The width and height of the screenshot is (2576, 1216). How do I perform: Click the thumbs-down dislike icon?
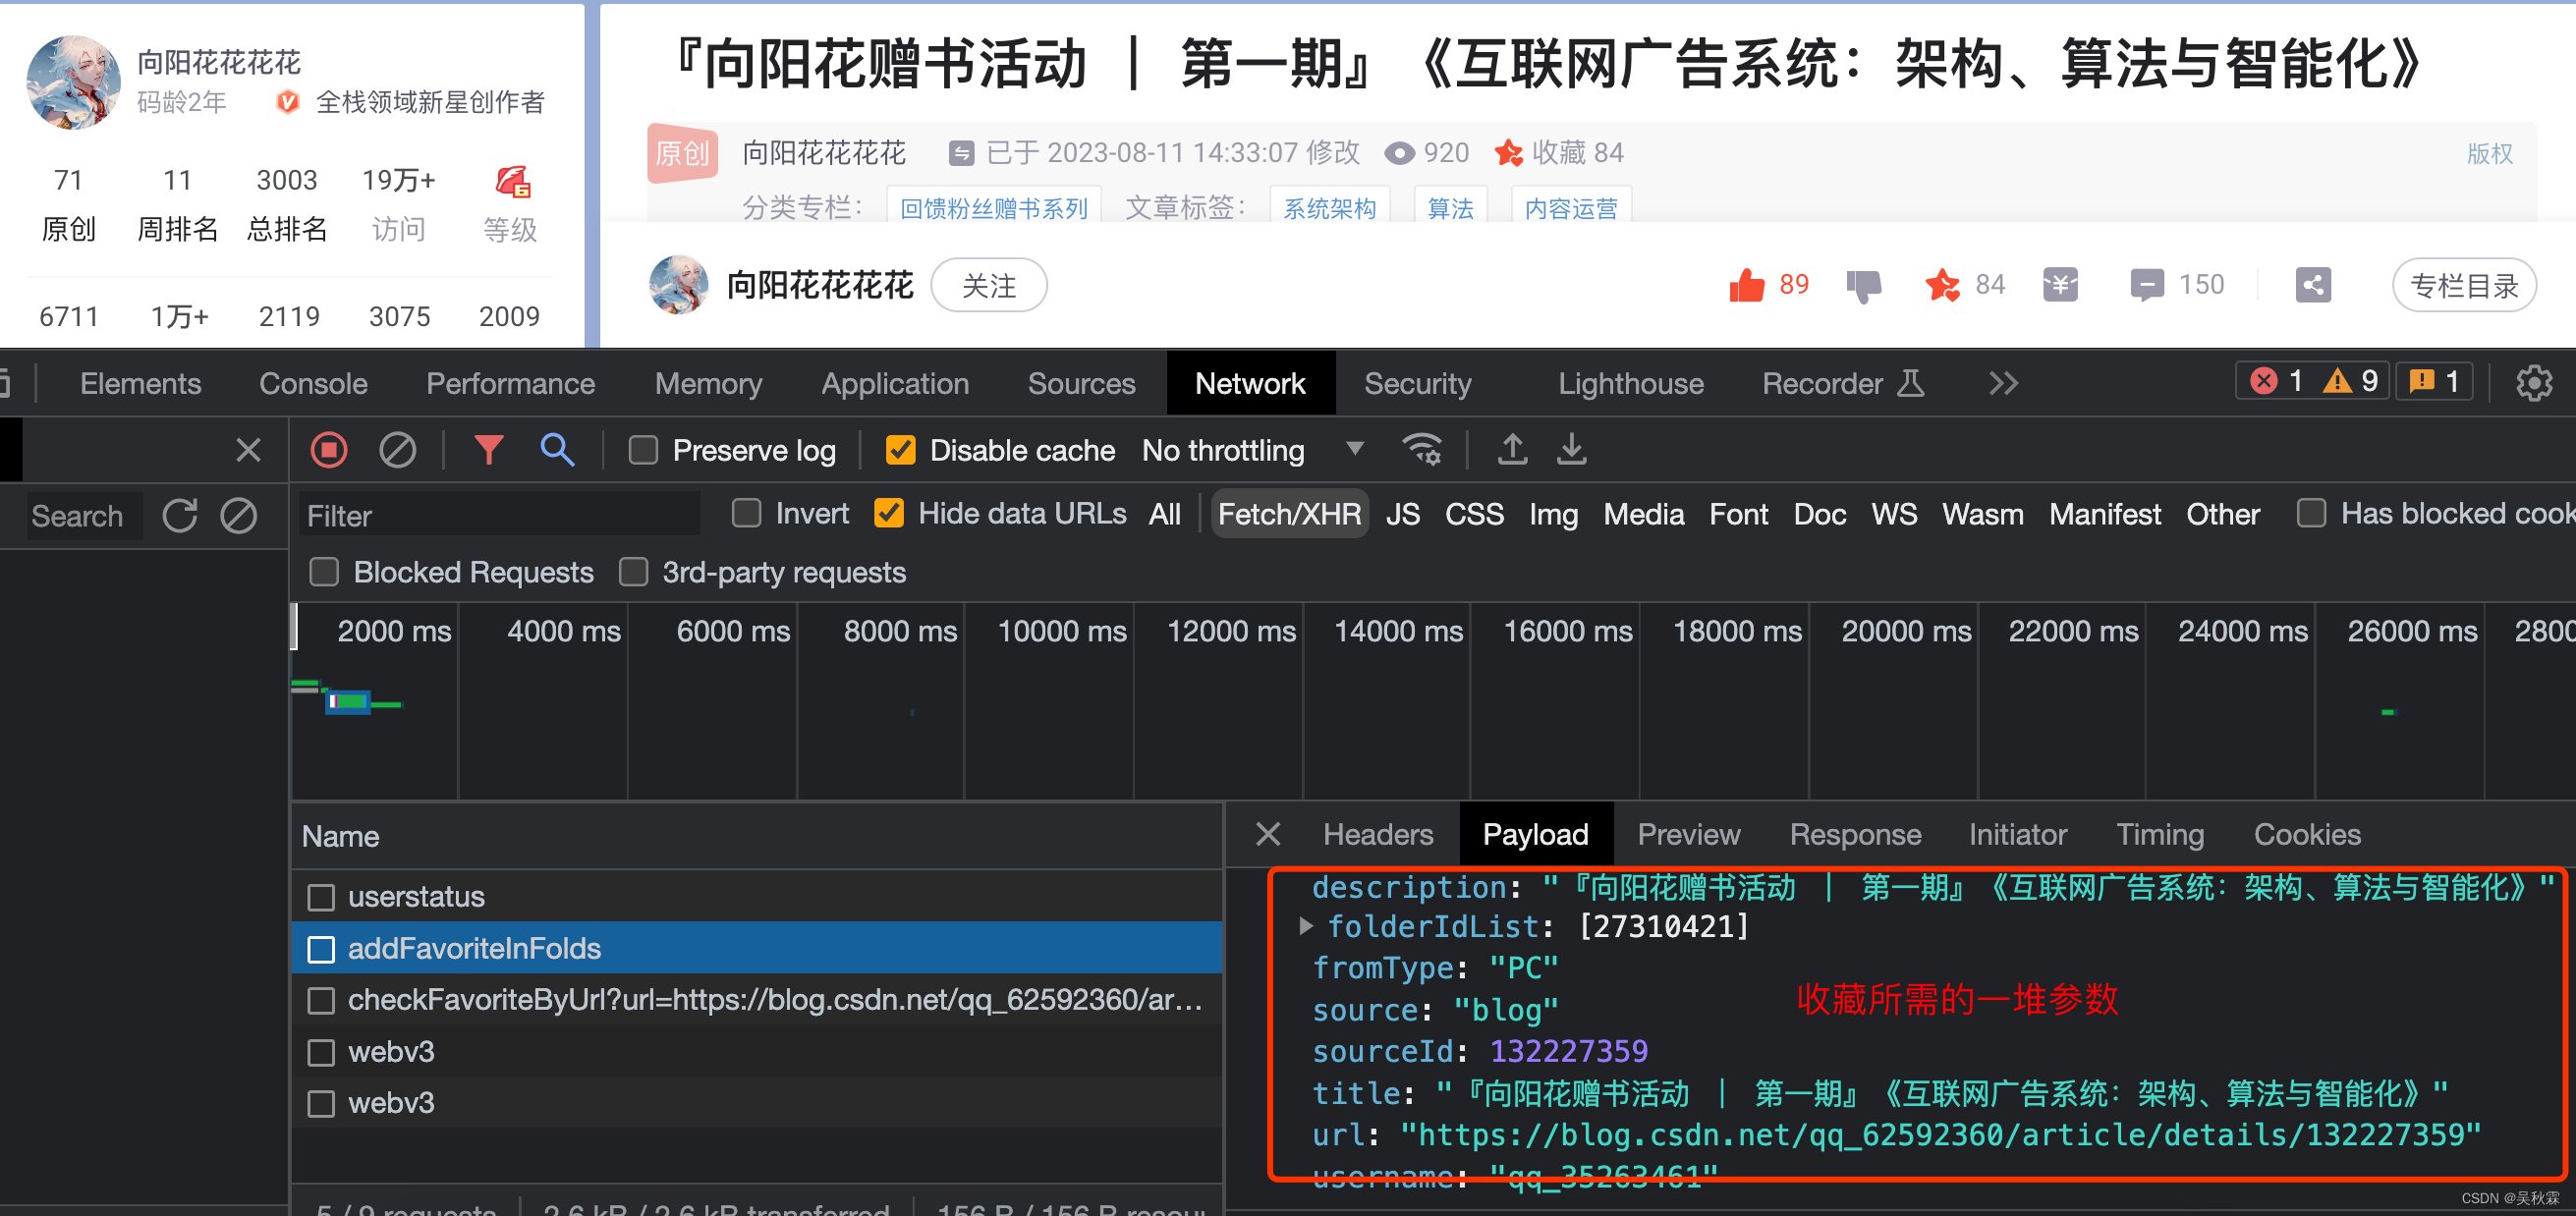1863,286
